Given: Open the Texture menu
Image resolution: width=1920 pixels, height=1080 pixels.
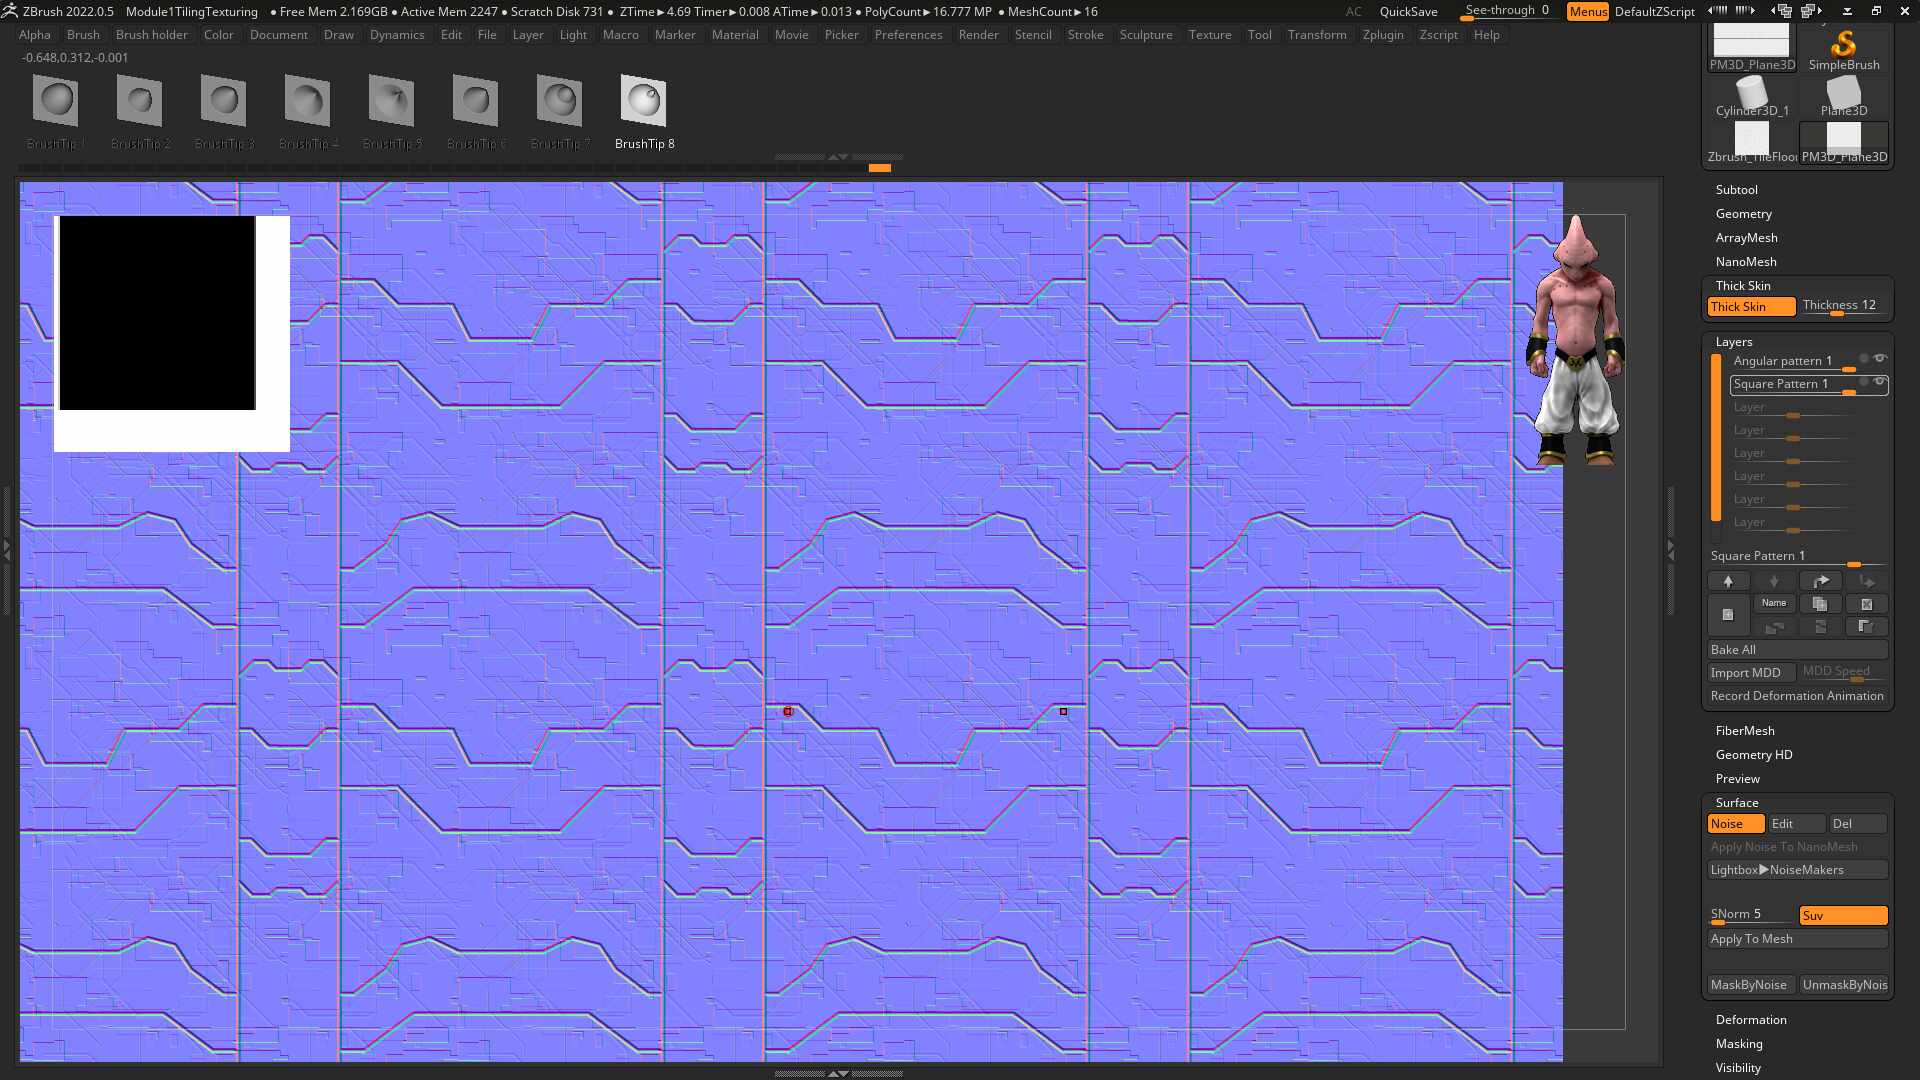Looking at the screenshot, I should point(1210,35).
